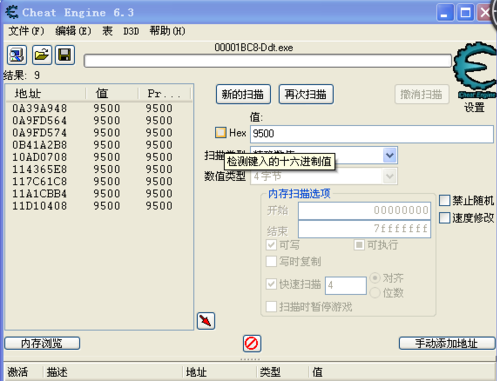The image size is (497, 381).
Task: Click the 00001BC8-Ddt.exe process label
Action: point(254,48)
